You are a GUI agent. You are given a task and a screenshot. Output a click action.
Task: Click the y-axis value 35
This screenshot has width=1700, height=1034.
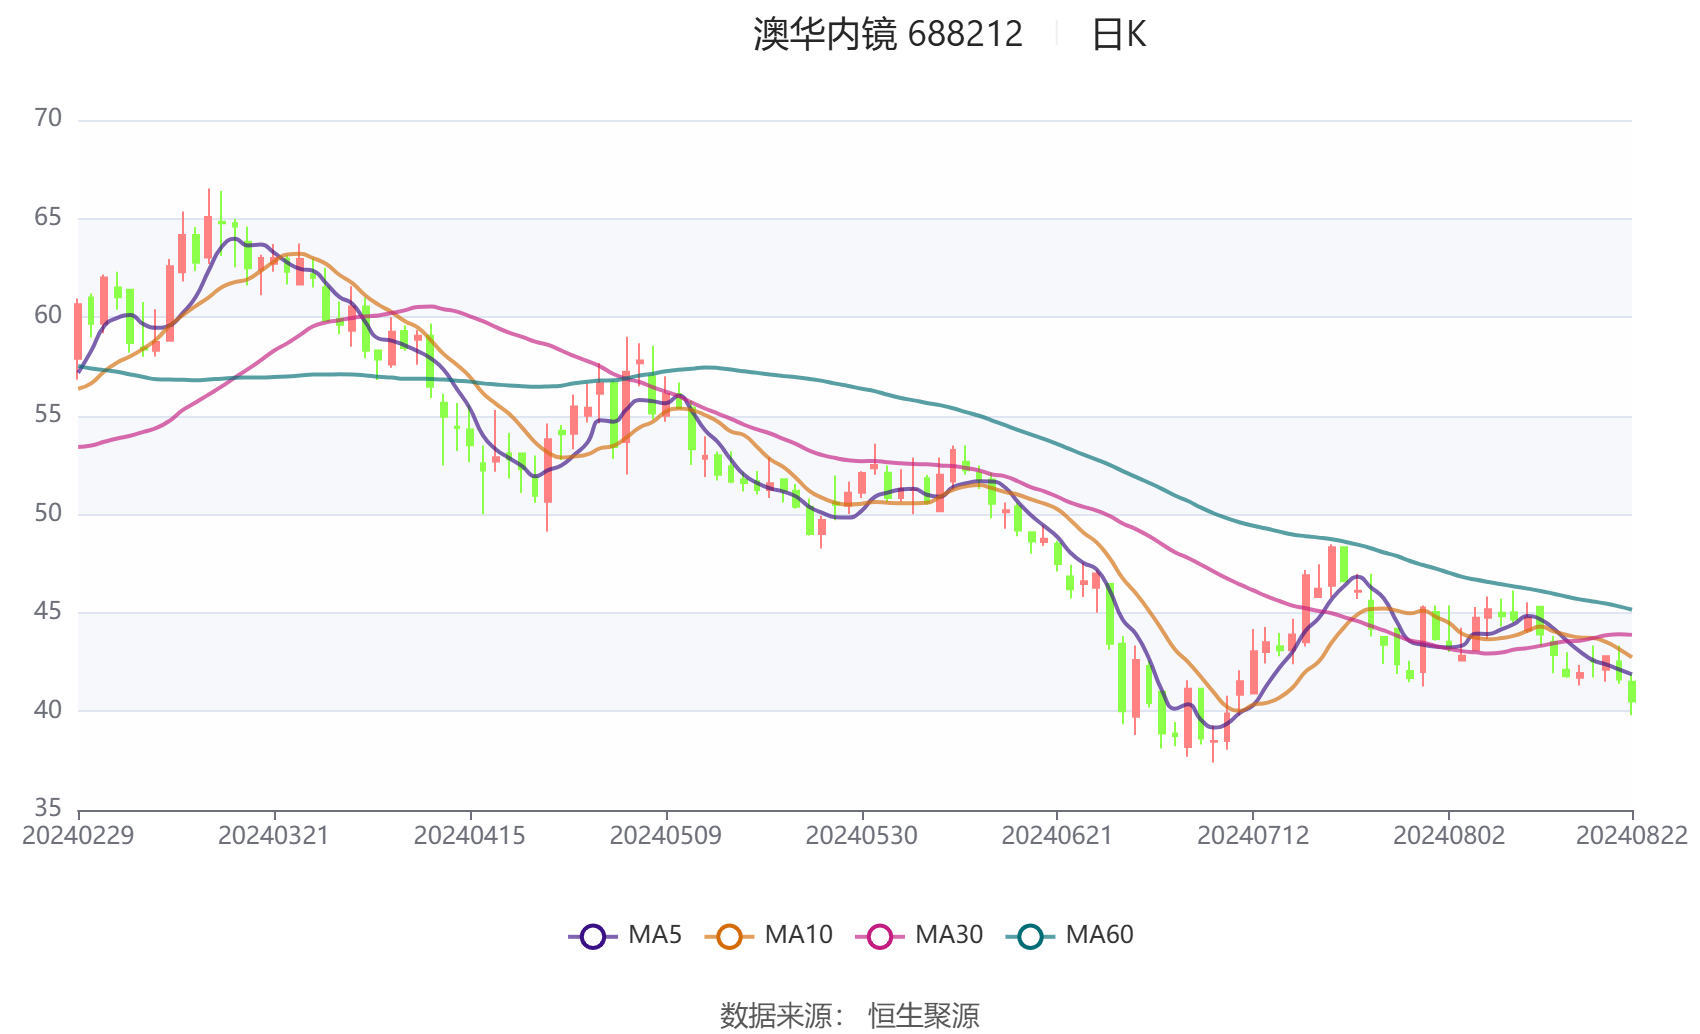(48, 808)
